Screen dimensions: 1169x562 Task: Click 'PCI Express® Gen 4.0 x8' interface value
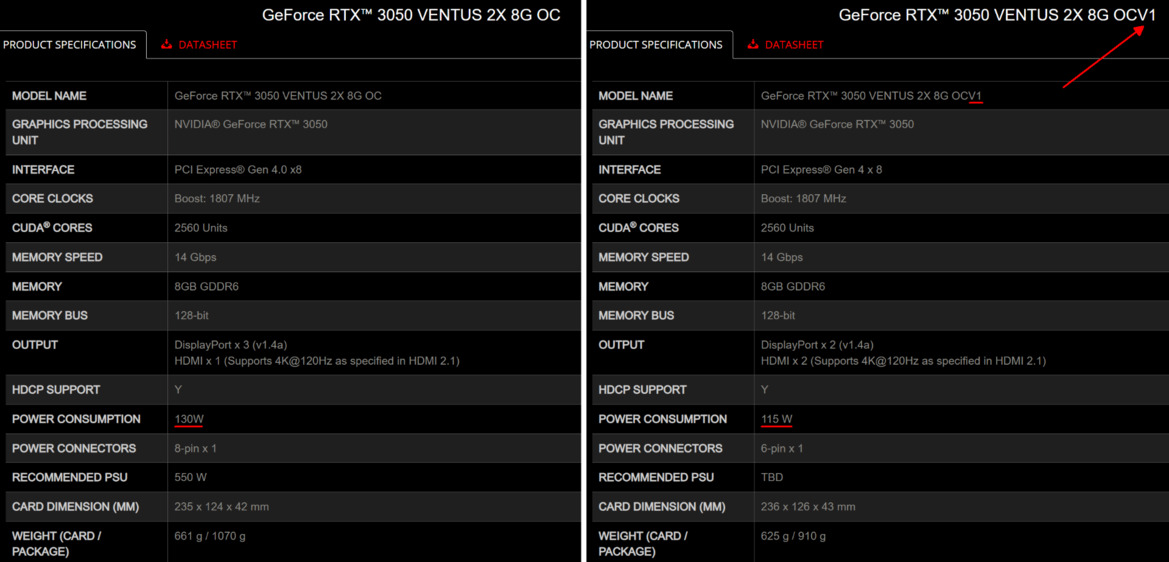coord(238,170)
